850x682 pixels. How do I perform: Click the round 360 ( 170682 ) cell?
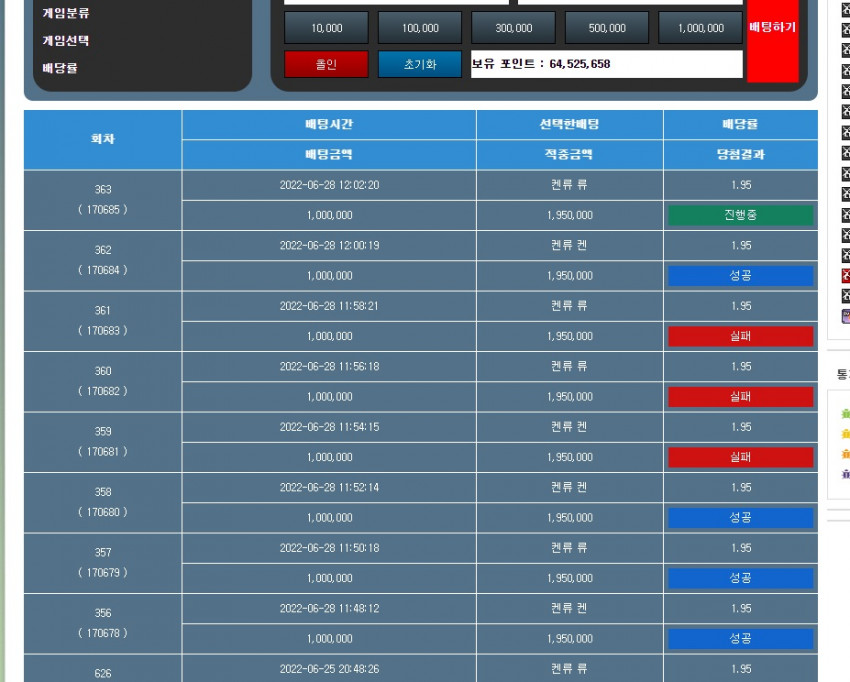click(103, 382)
